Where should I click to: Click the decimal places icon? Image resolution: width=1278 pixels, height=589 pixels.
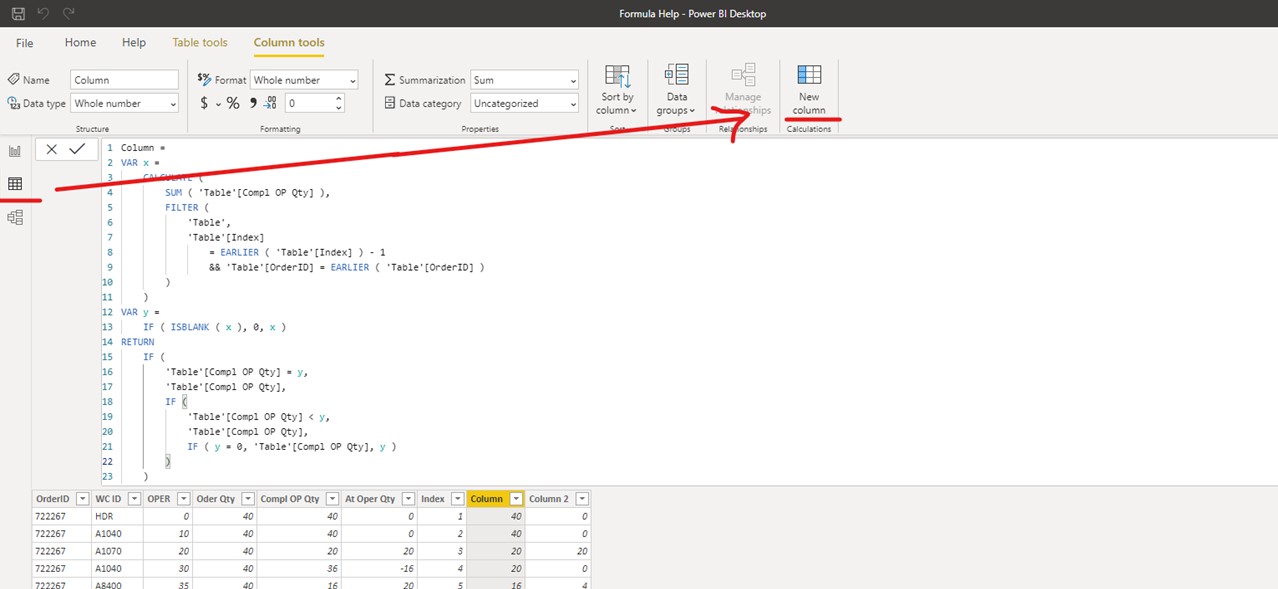[270, 103]
